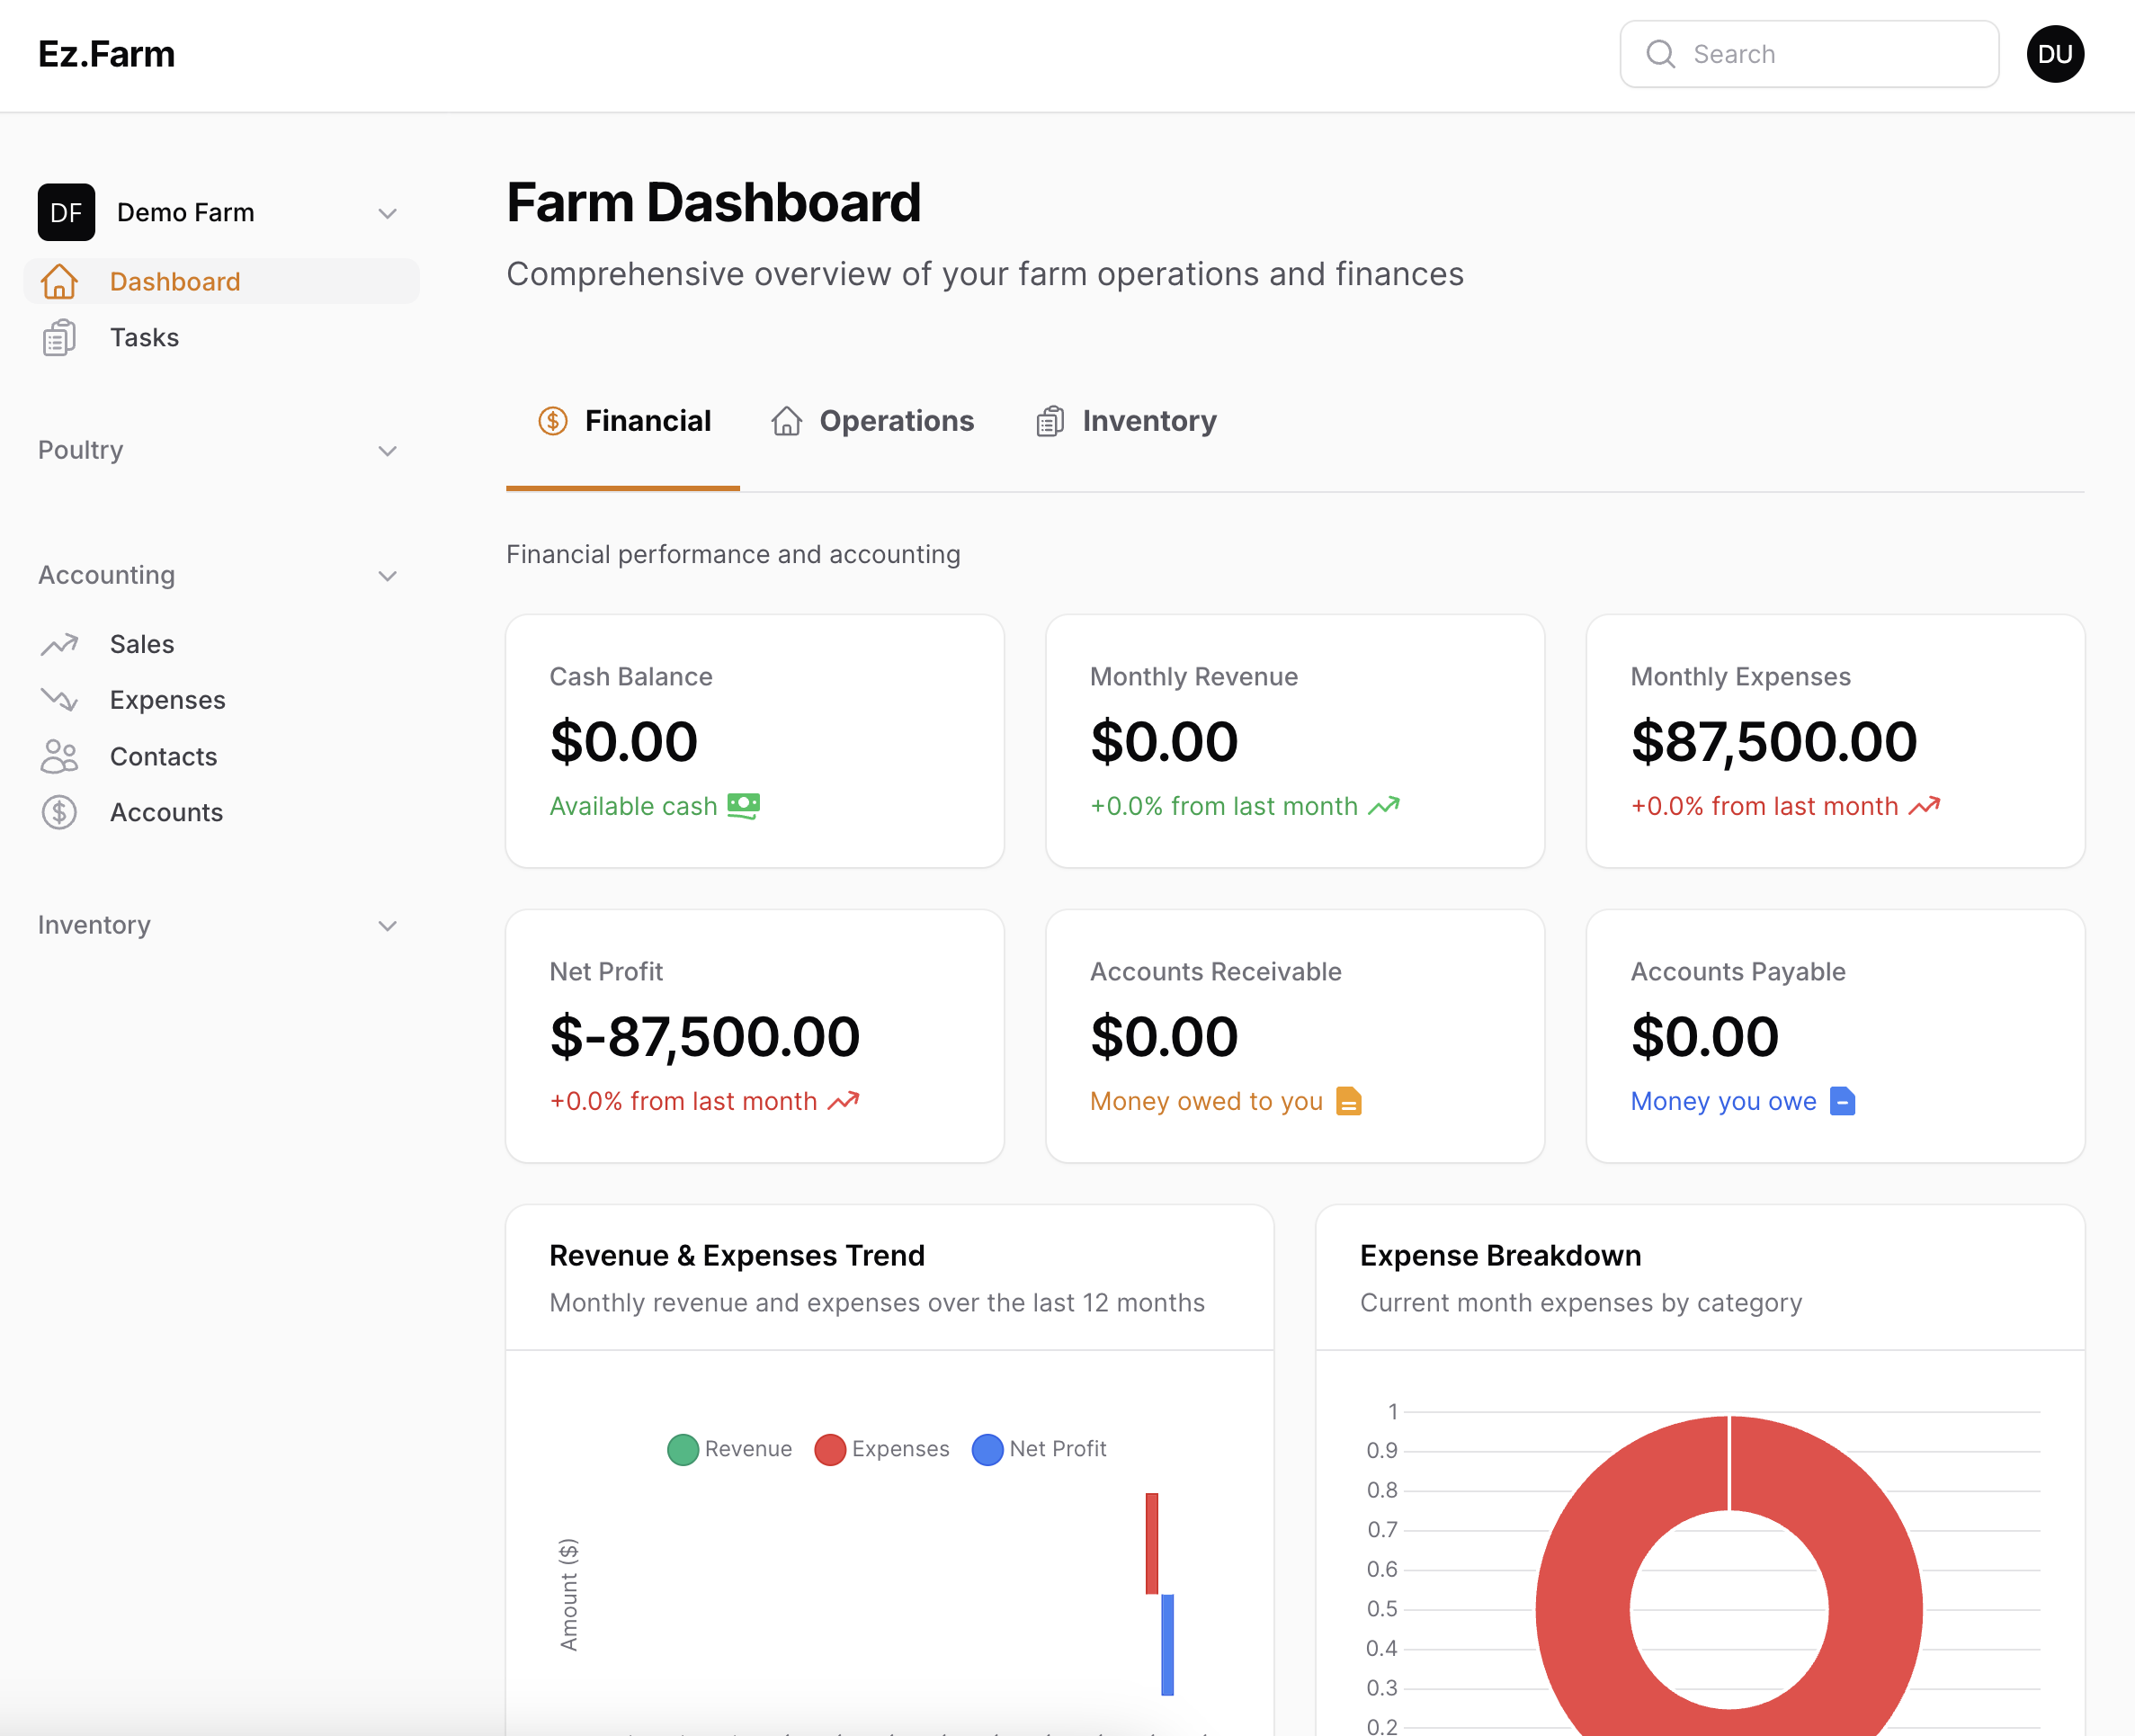Screen dimensions: 2135x1736
Task: Click the Tasks clipboard icon
Action: (59, 338)
